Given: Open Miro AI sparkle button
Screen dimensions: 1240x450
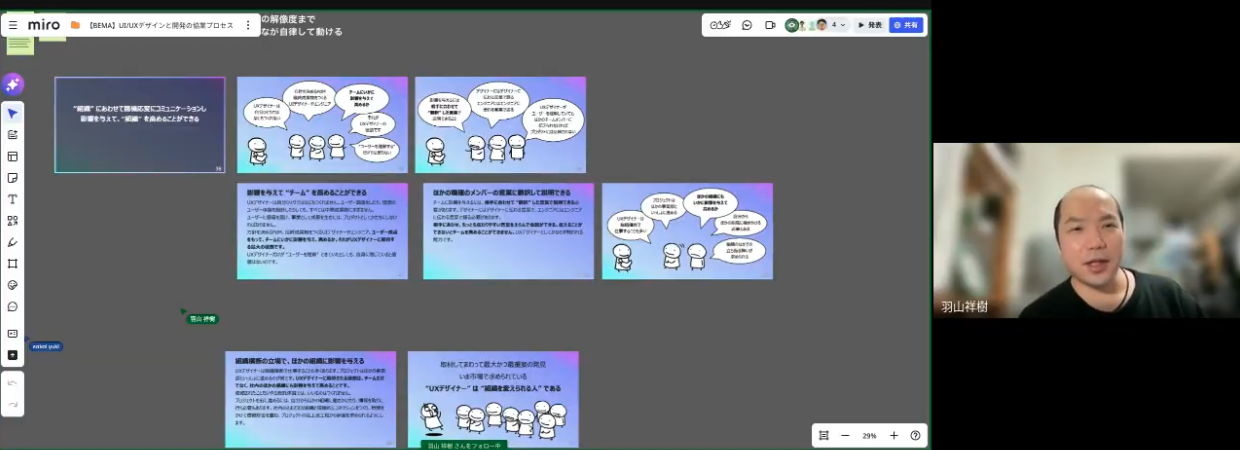Looking at the screenshot, I should pyautogui.click(x=13, y=84).
